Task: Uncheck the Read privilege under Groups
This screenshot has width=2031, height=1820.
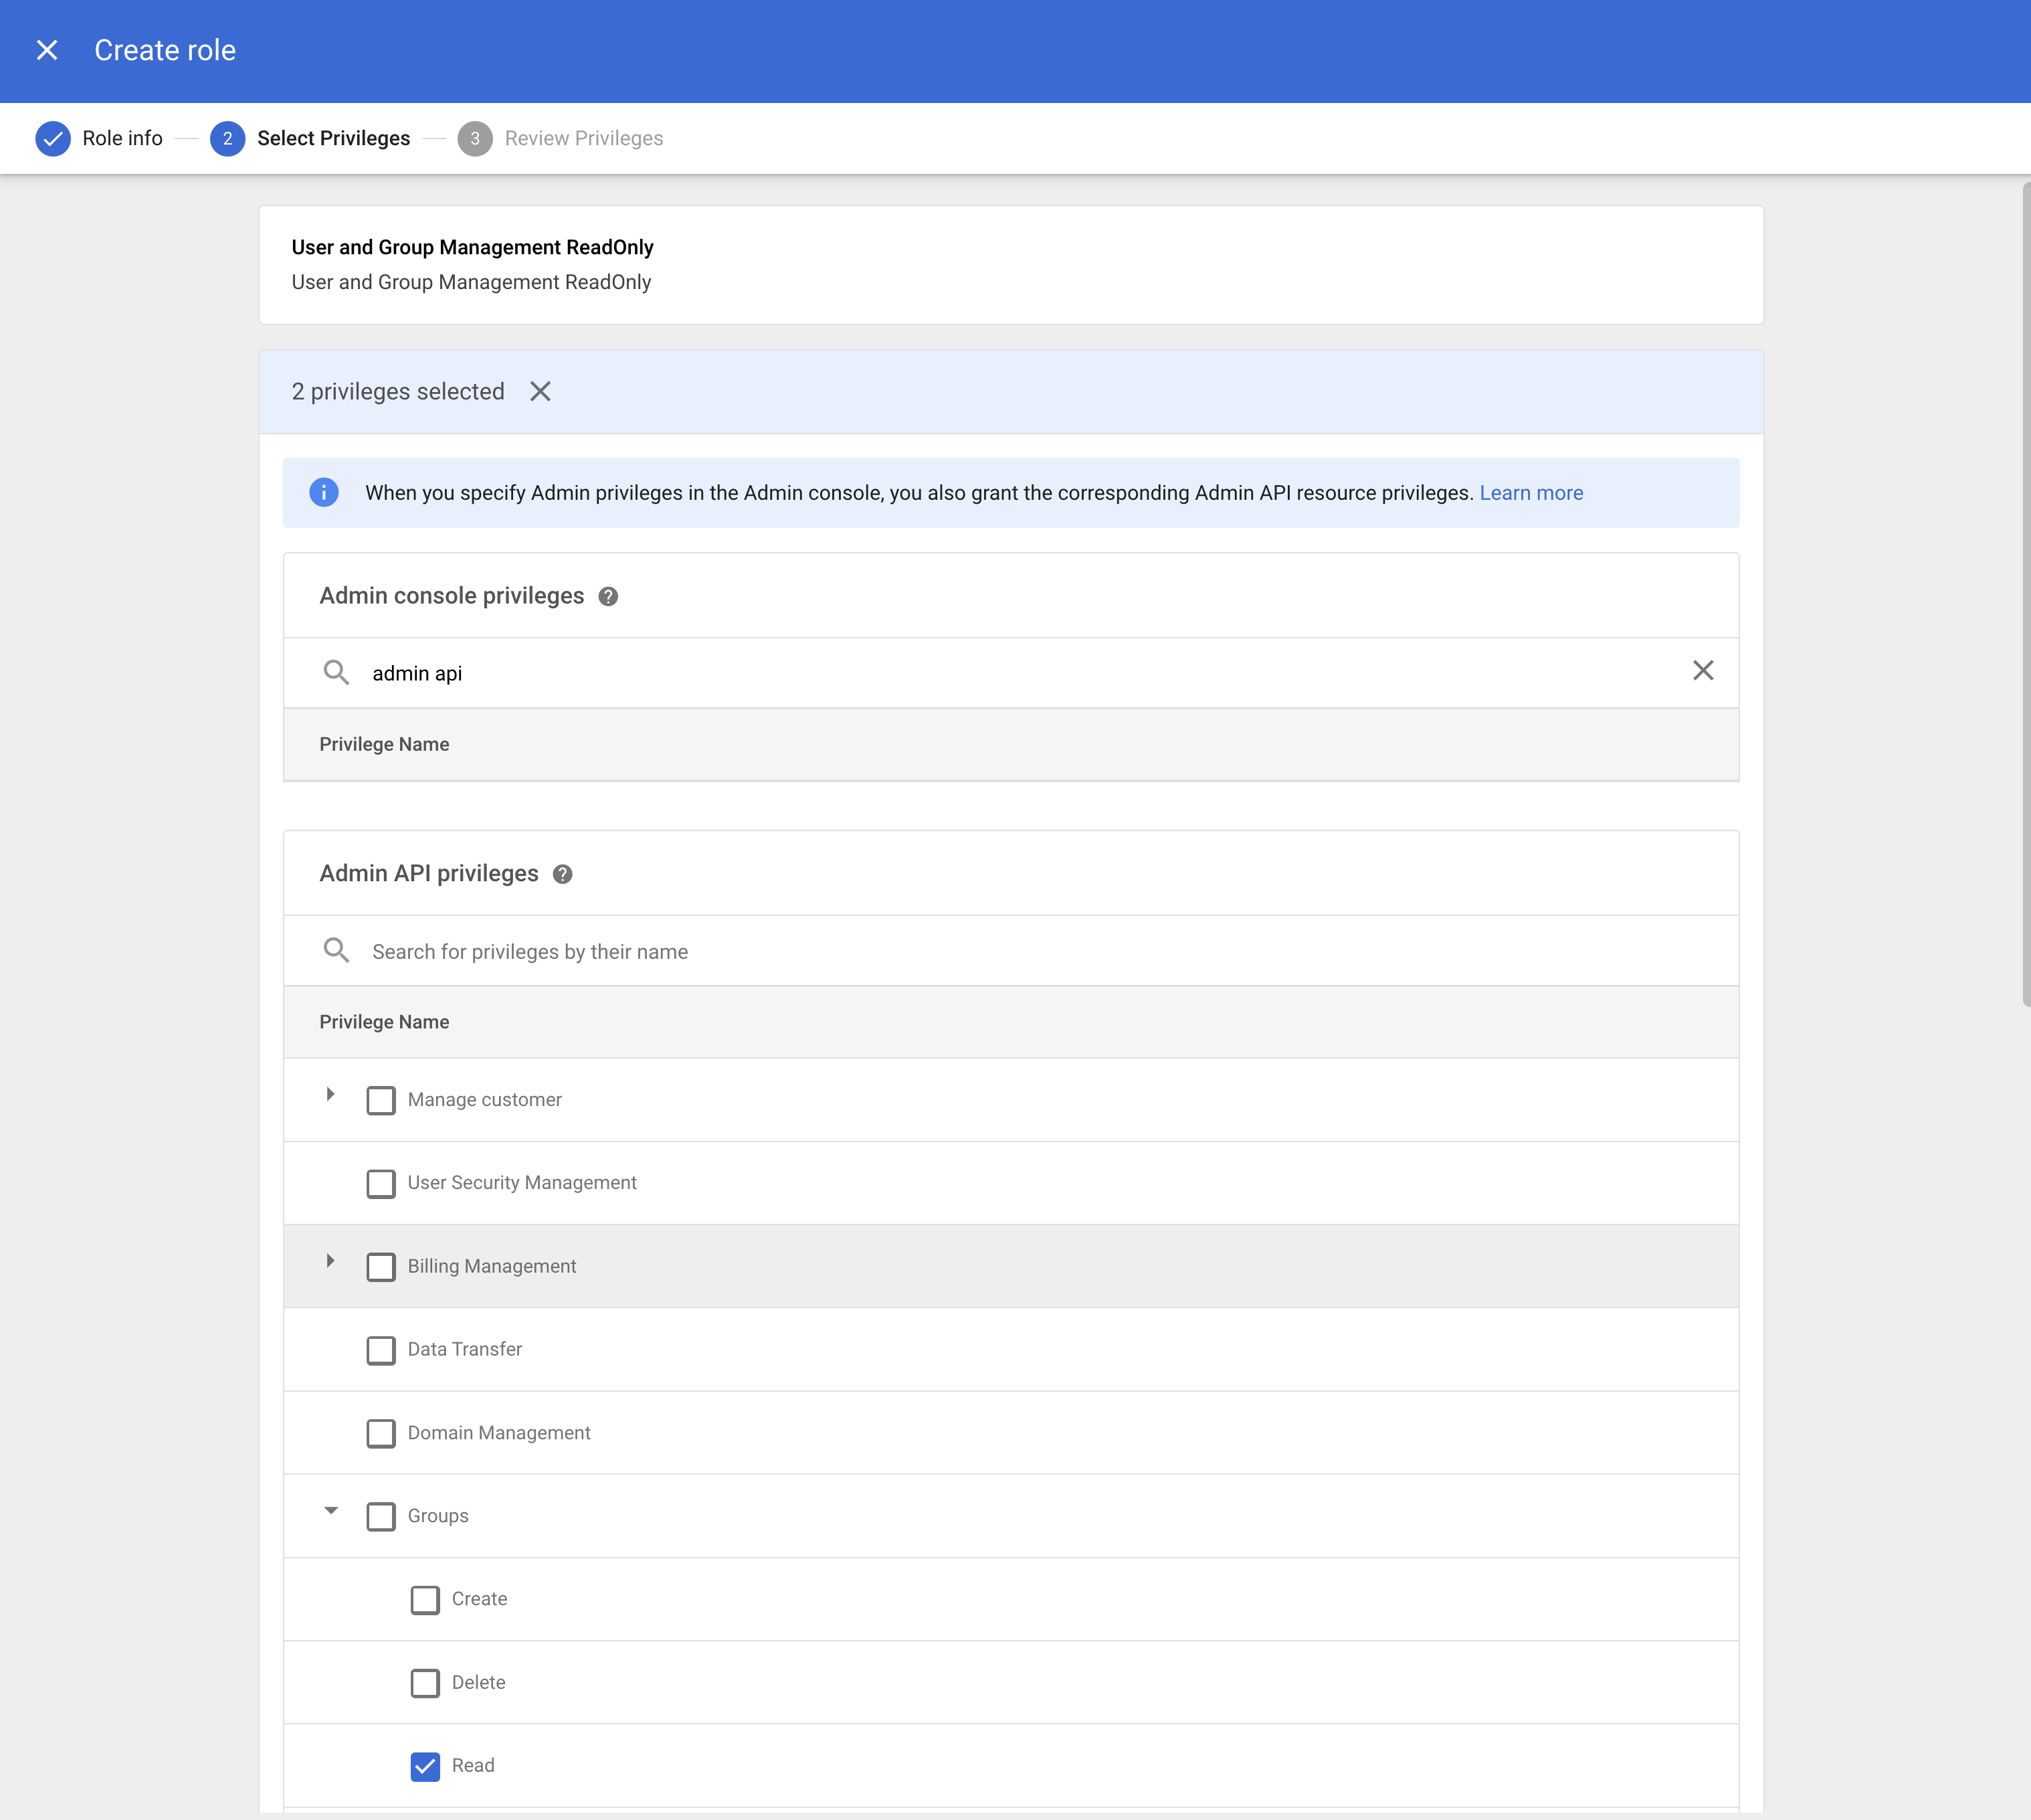Action: (x=425, y=1766)
